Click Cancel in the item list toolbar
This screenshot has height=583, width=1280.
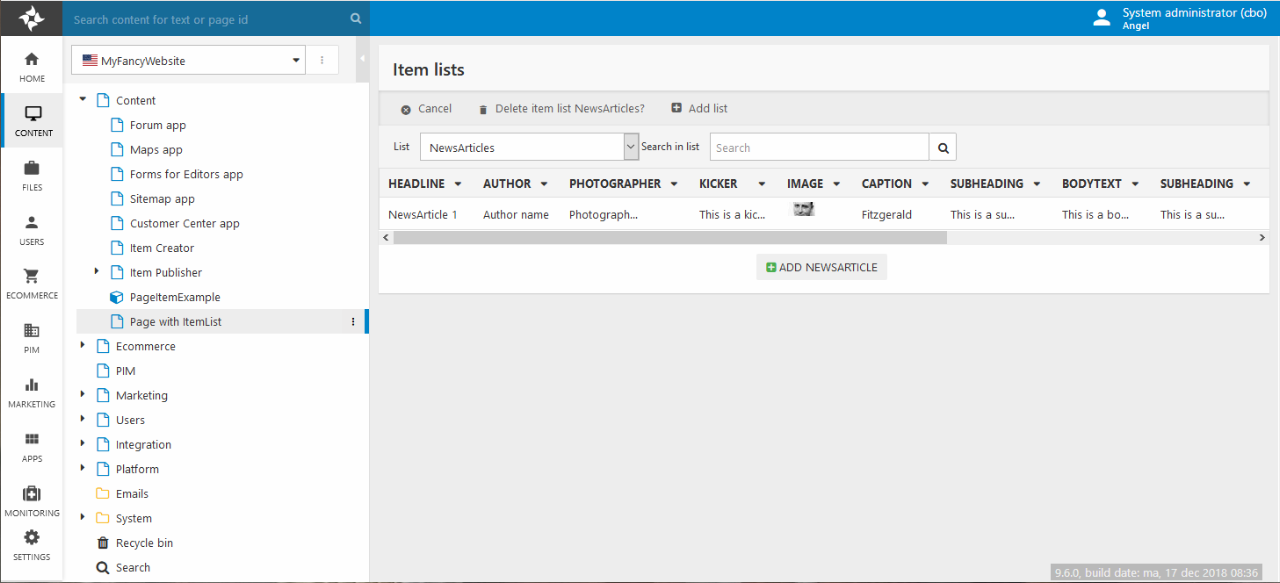pyautogui.click(x=426, y=109)
